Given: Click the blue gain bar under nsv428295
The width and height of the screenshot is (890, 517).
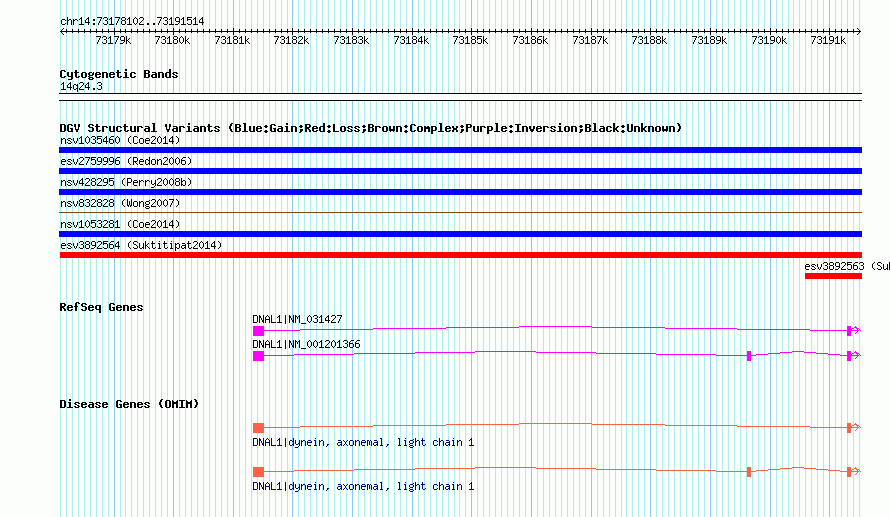Looking at the screenshot, I should click(x=460, y=192).
